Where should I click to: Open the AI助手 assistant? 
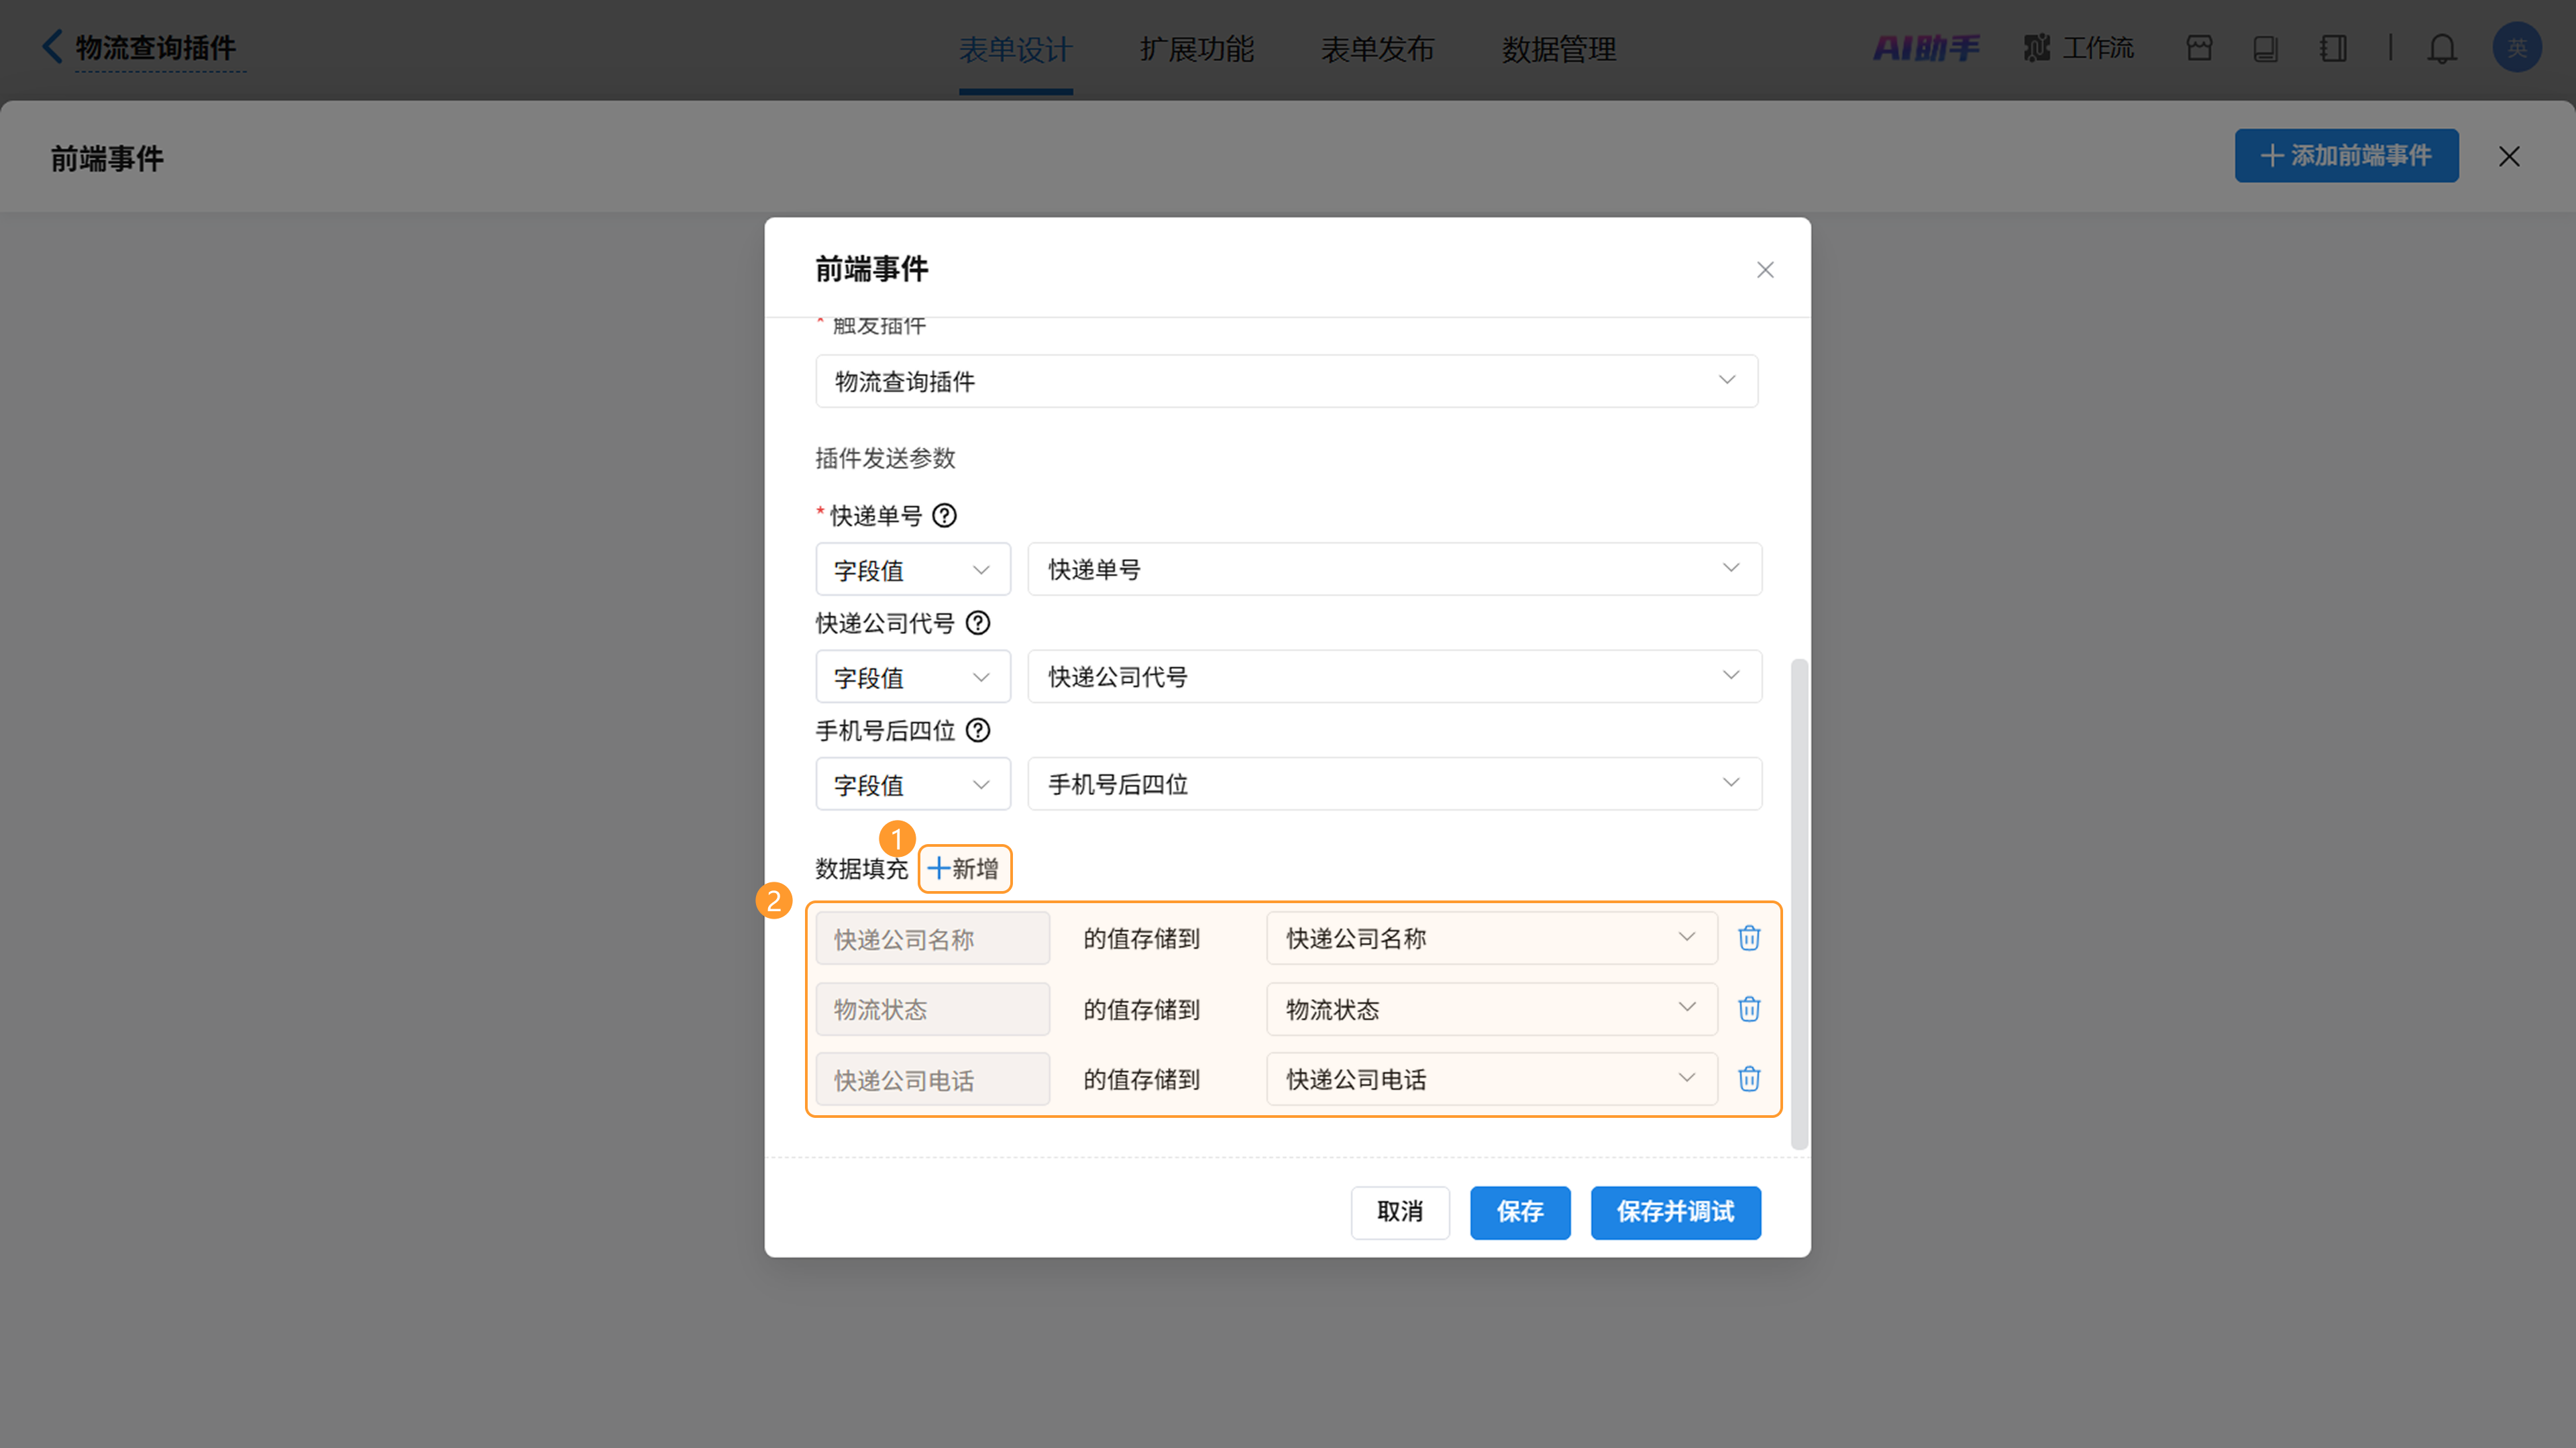click(1926, 48)
